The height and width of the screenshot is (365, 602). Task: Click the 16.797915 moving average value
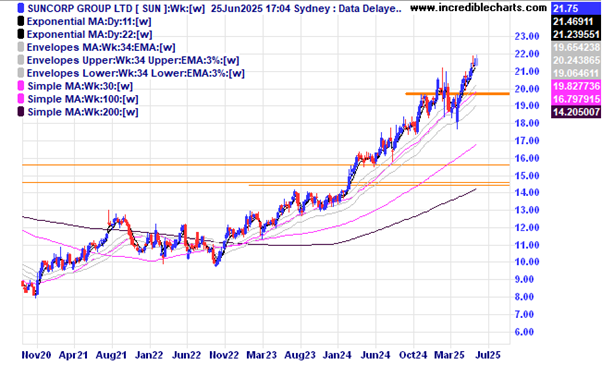coord(576,99)
